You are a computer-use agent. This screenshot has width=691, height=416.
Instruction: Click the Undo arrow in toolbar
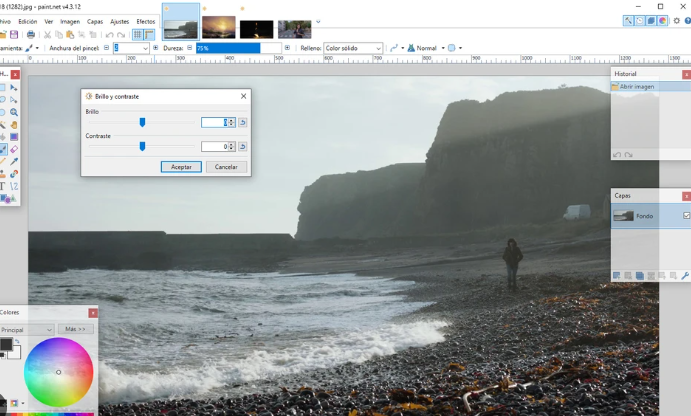click(109, 35)
